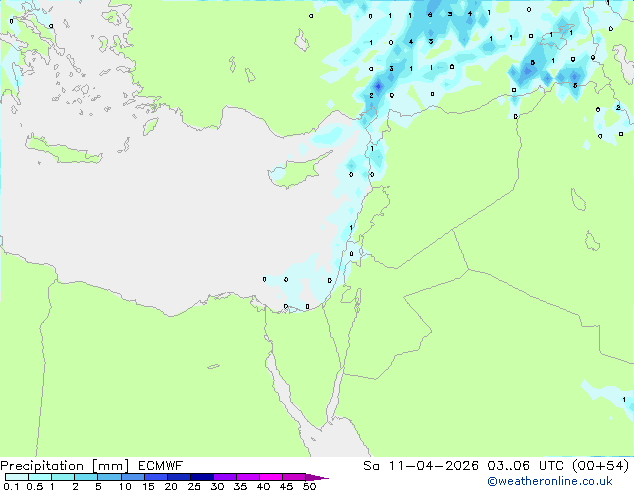Click the 0.1 mm legend color swatch
The height and width of the screenshot is (490, 634).
17,477
